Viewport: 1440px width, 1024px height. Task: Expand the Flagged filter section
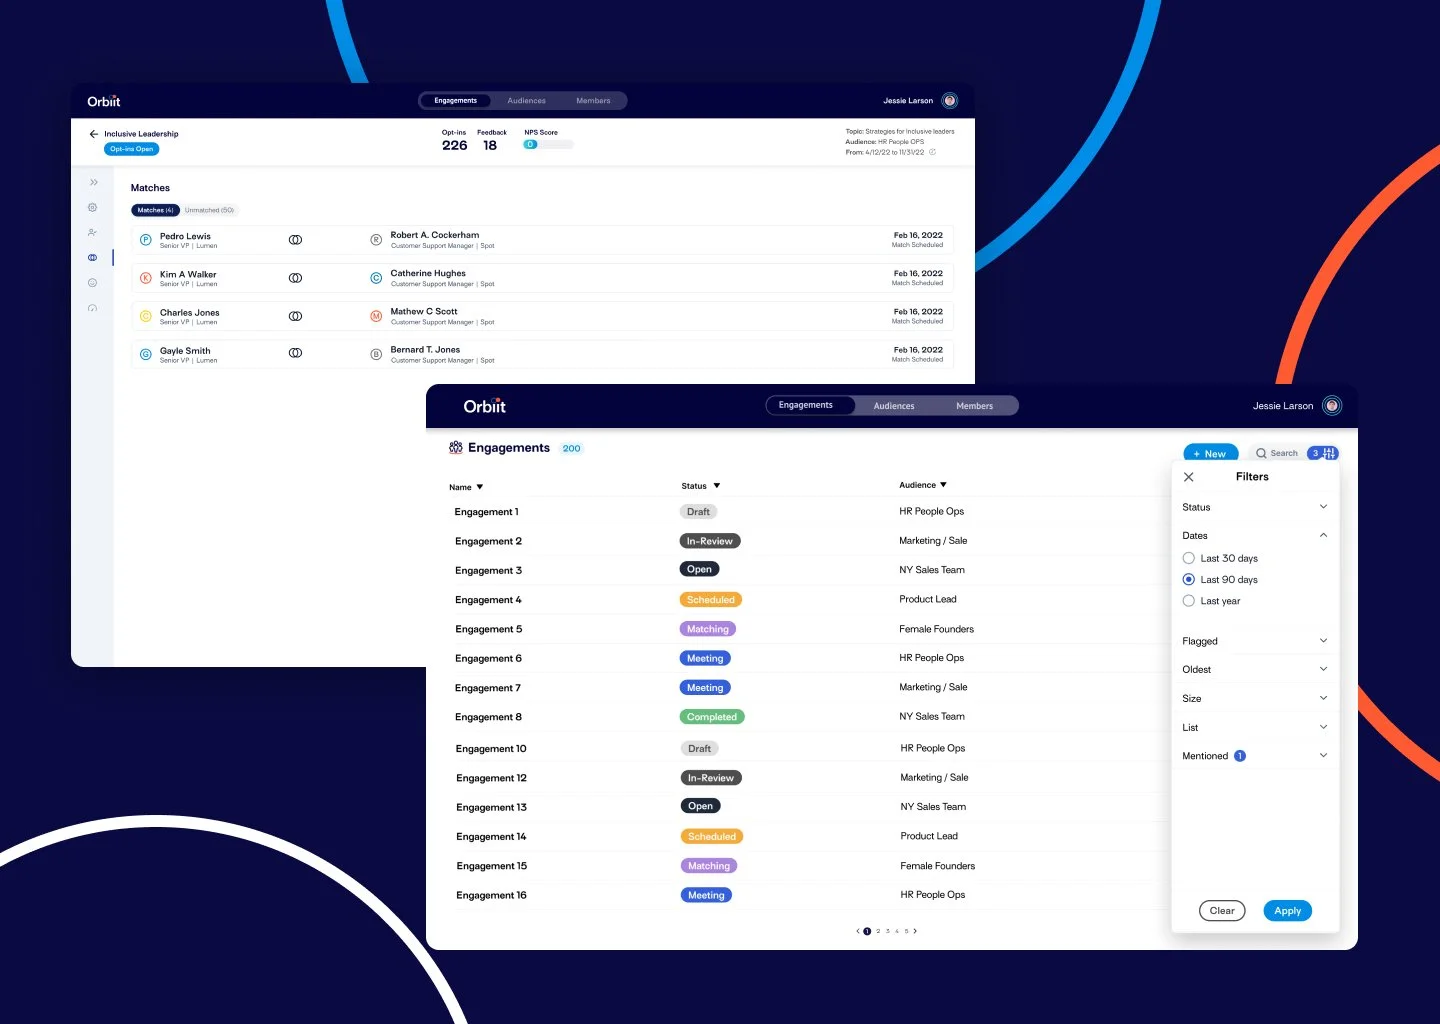1323,640
